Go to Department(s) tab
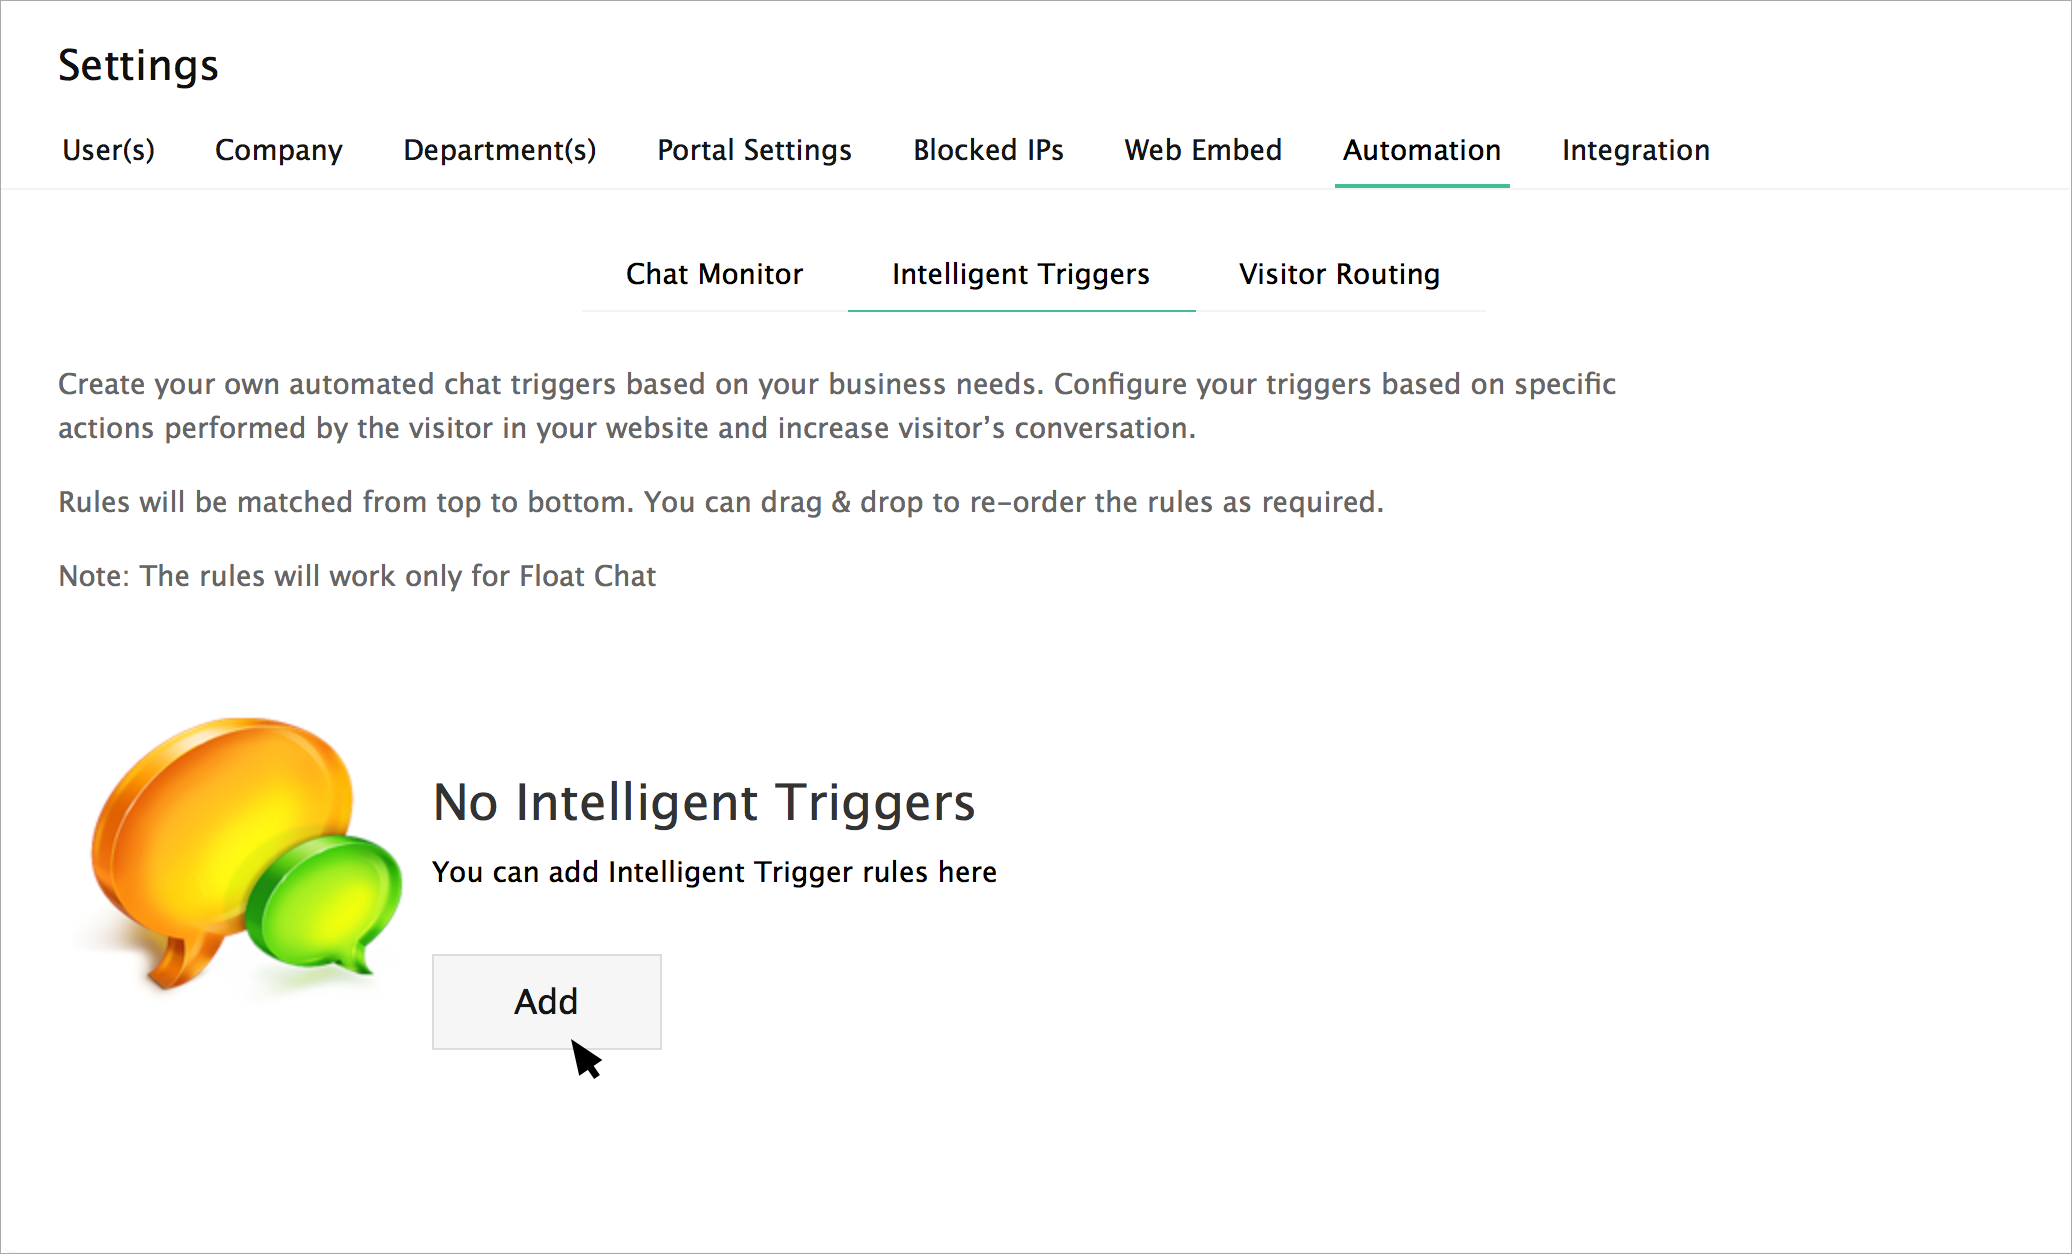The width and height of the screenshot is (2072, 1254). click(x=499, y=150)
